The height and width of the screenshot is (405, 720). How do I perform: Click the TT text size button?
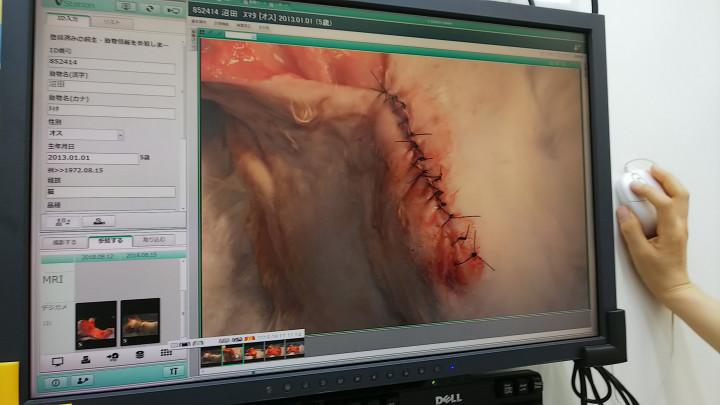(173, 373)
